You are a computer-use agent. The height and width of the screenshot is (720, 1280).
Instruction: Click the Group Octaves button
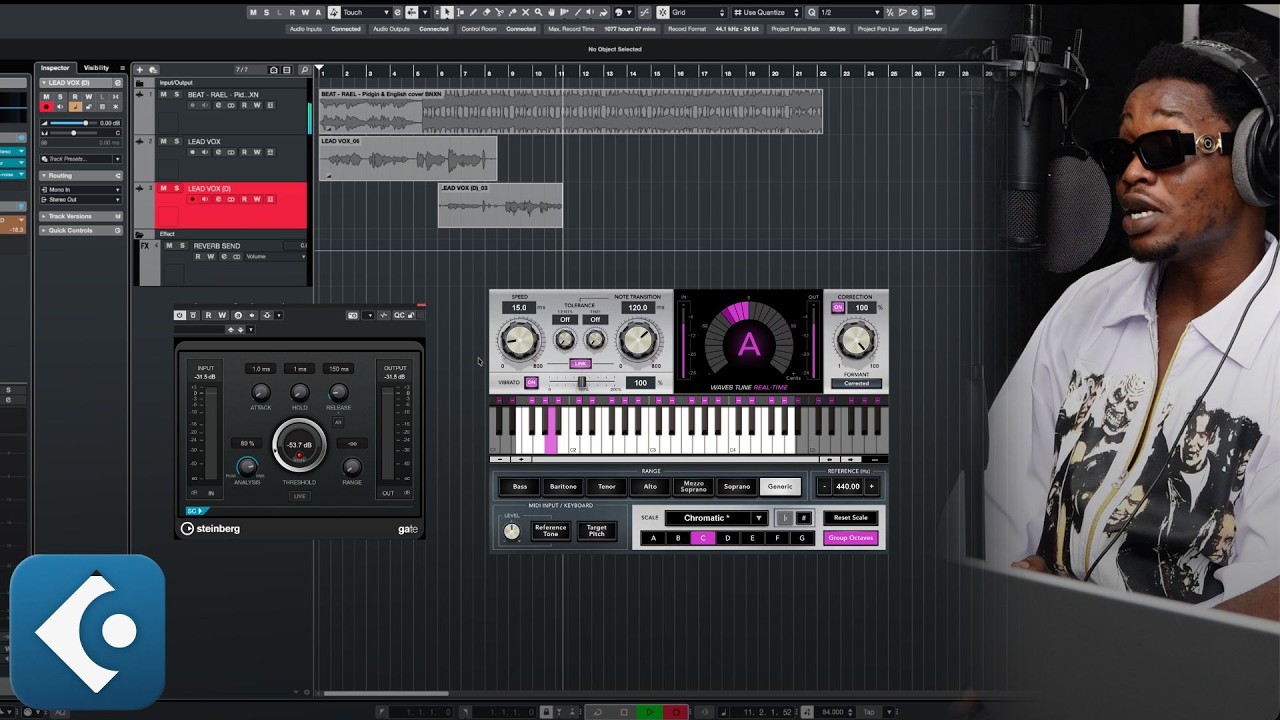(x=851, y=538)
